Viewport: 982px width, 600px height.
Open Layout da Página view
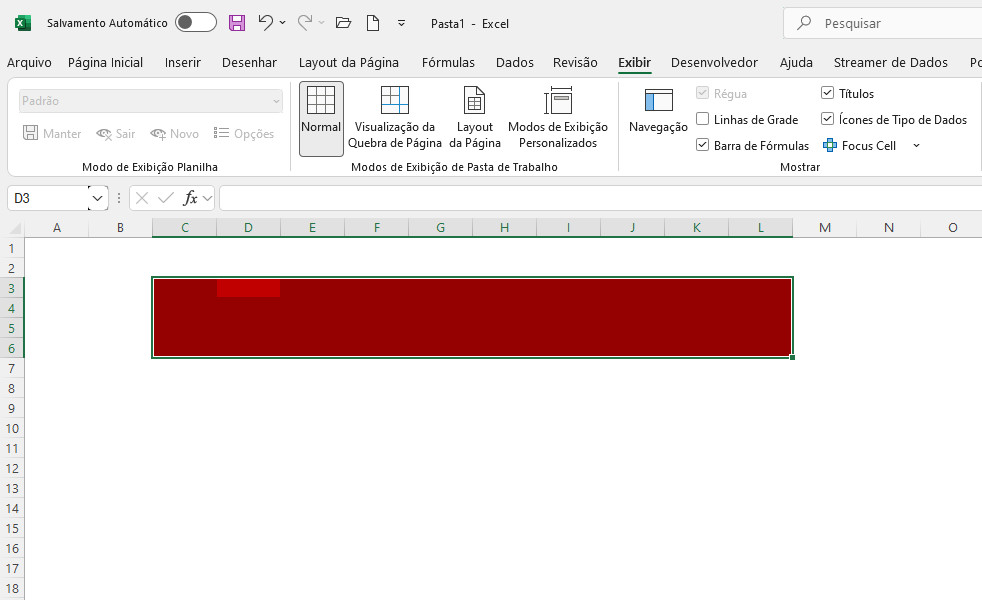[x=475, y=118]
